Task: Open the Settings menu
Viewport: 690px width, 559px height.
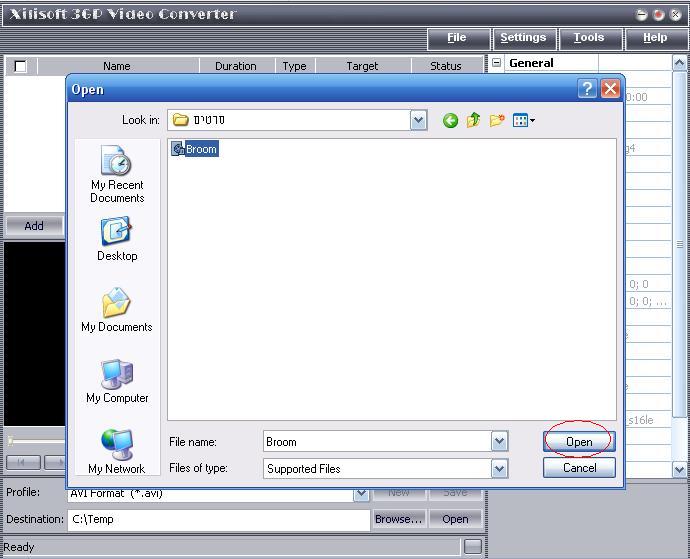Action: tap(523, 38)
